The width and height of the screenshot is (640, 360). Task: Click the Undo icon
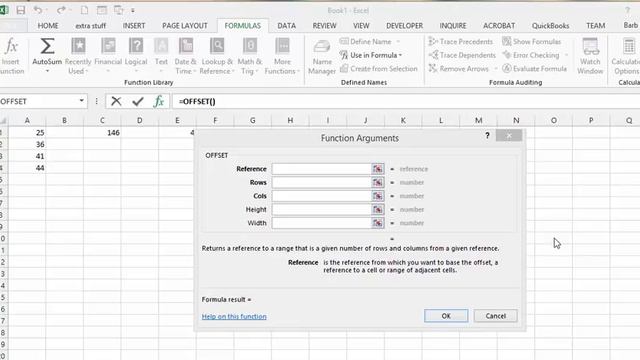(38, 10)
